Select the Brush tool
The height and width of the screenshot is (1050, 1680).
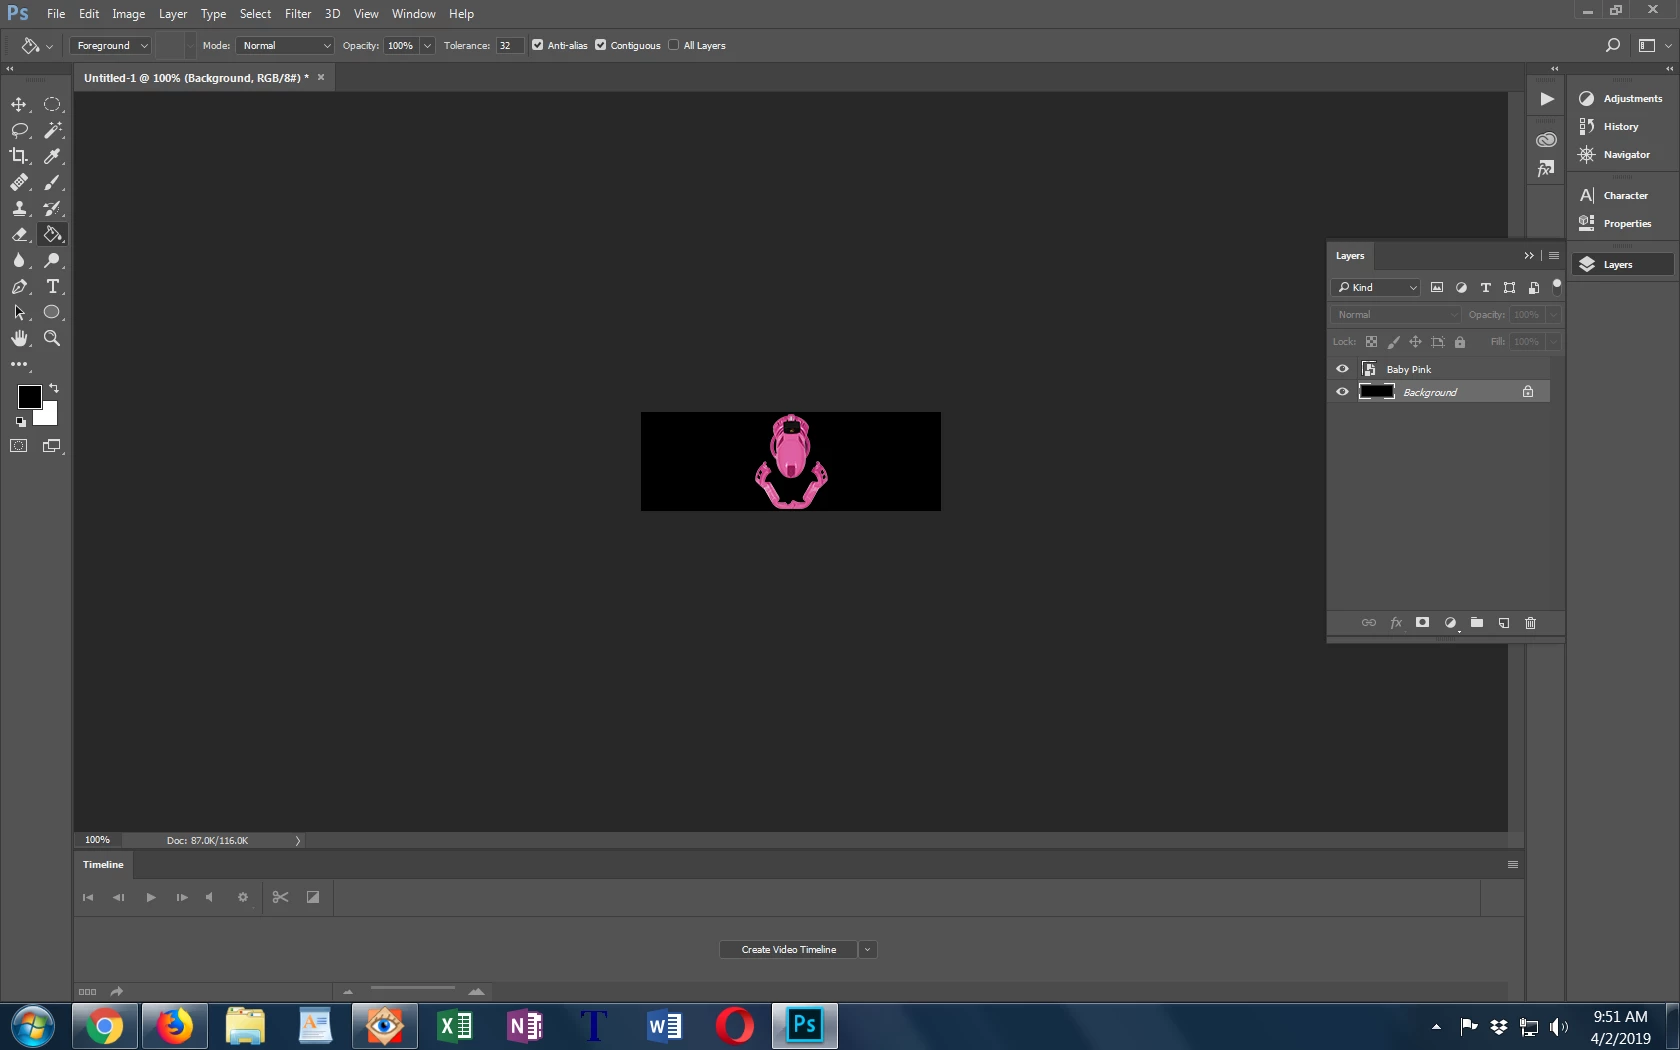coord(52,182)
